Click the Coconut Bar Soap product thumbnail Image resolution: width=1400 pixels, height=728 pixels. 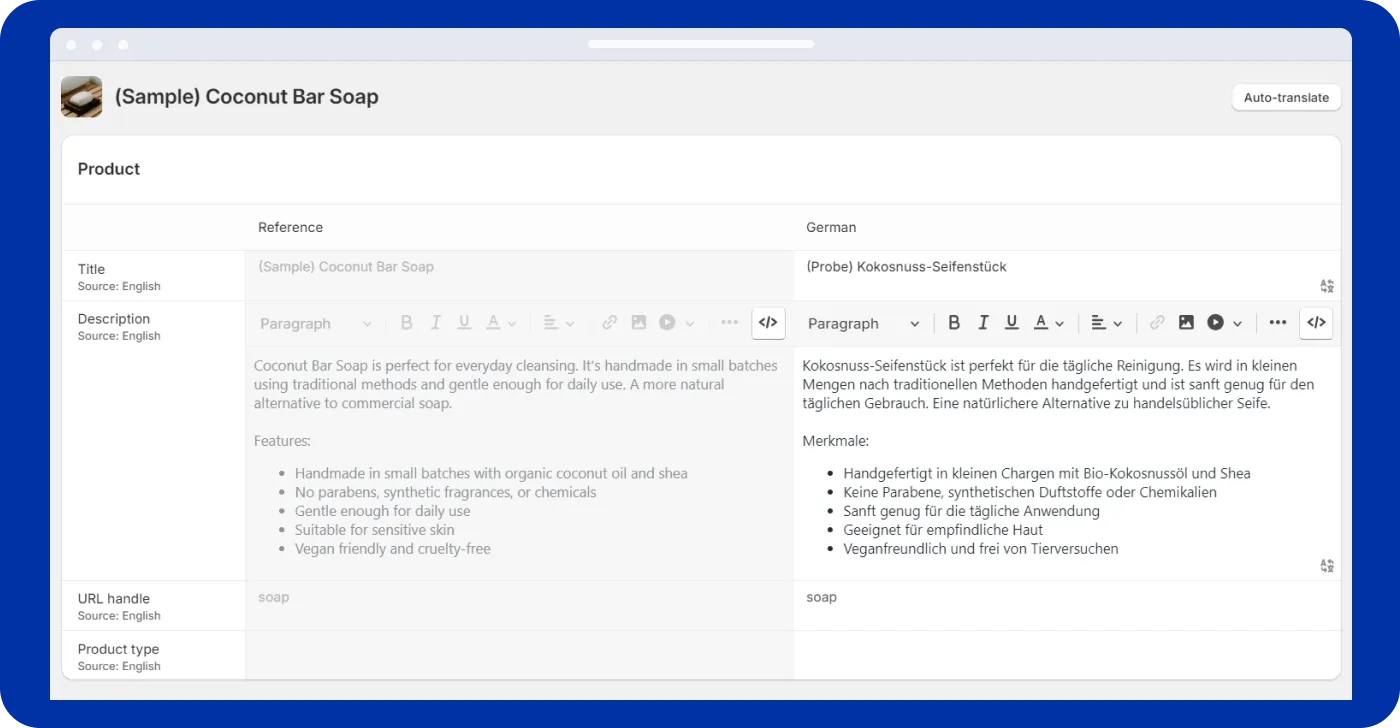tap(81, 97)
